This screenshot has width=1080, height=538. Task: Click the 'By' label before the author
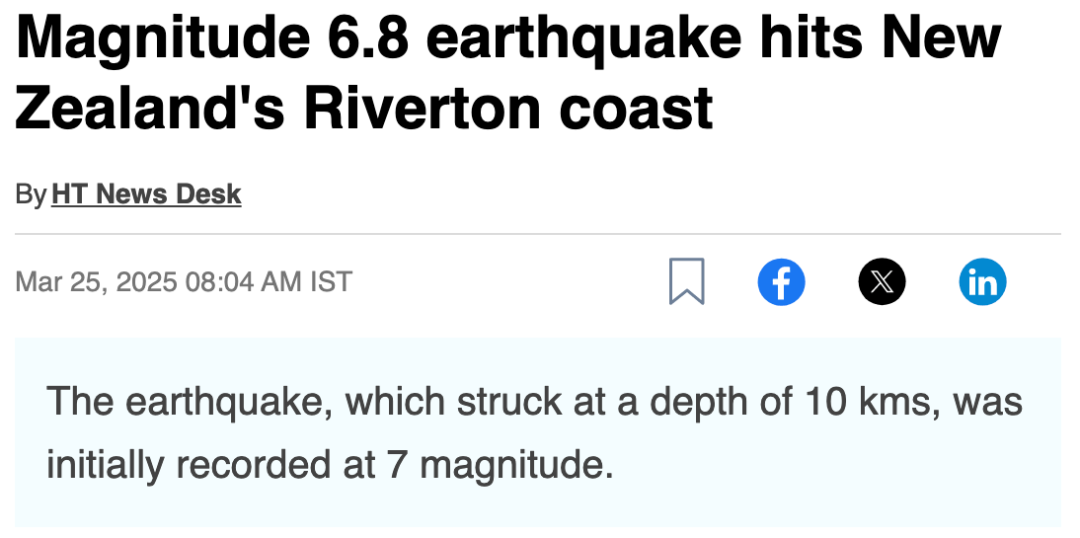[x=30, y=195]
